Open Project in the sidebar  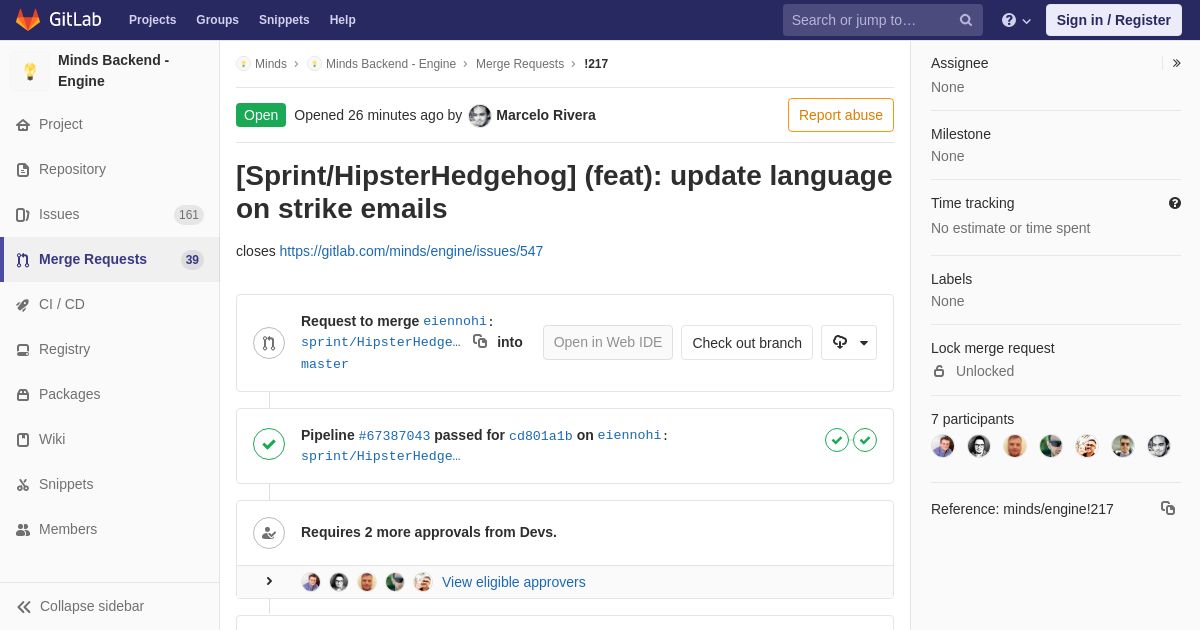click(x=110, y=124)
